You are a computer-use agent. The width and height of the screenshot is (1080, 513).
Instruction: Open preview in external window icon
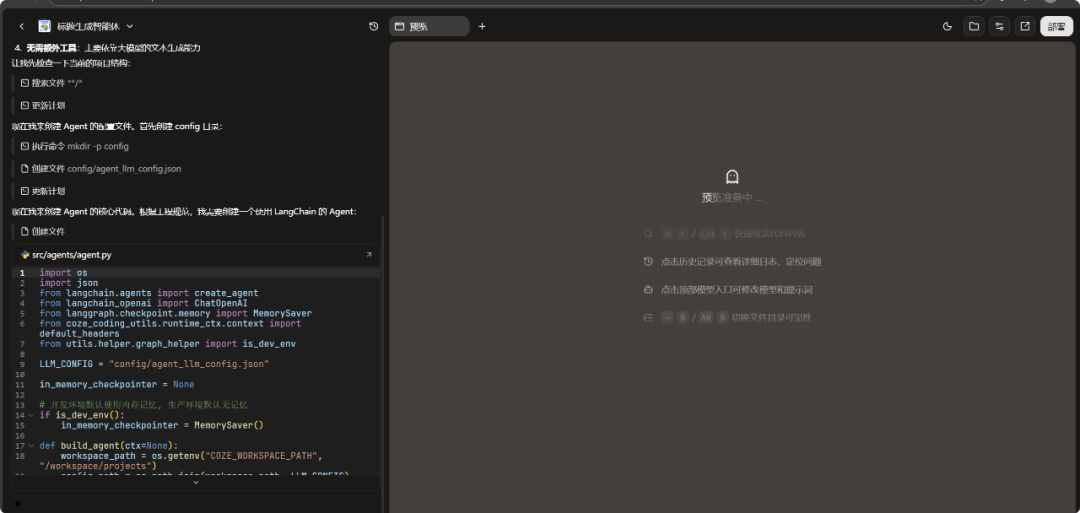(1025, 26)
